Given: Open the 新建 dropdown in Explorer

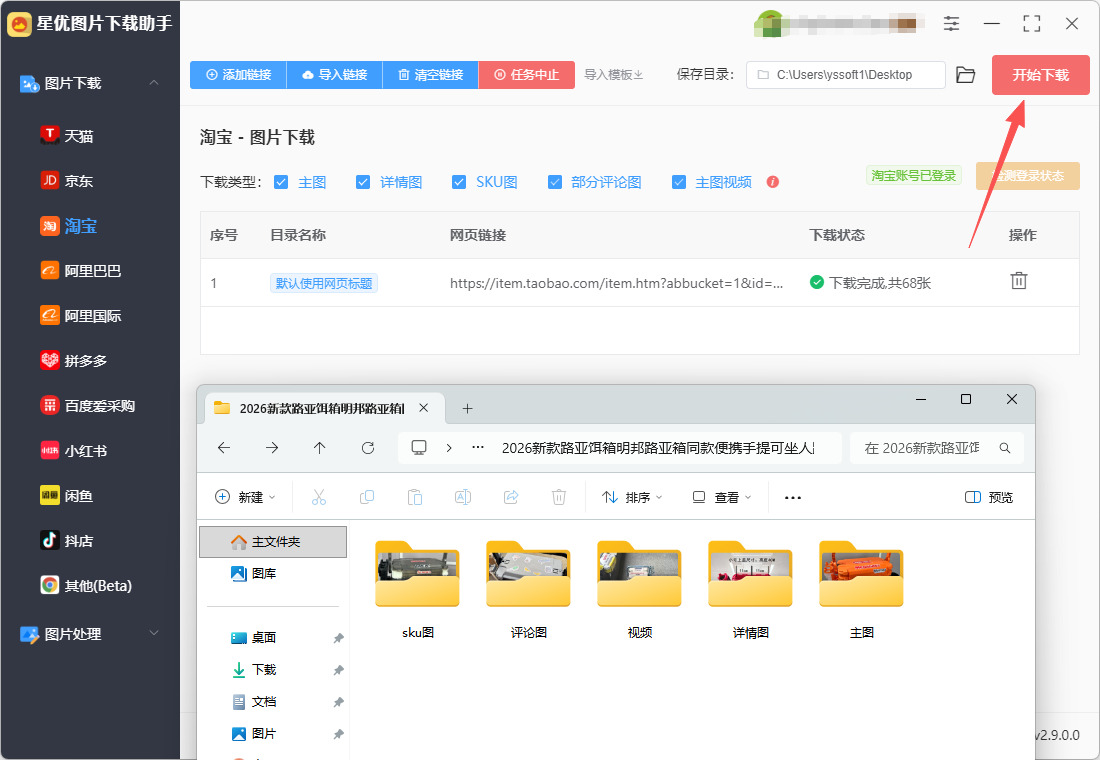Looking at the screenshot, I should click(x=245, y=497).
